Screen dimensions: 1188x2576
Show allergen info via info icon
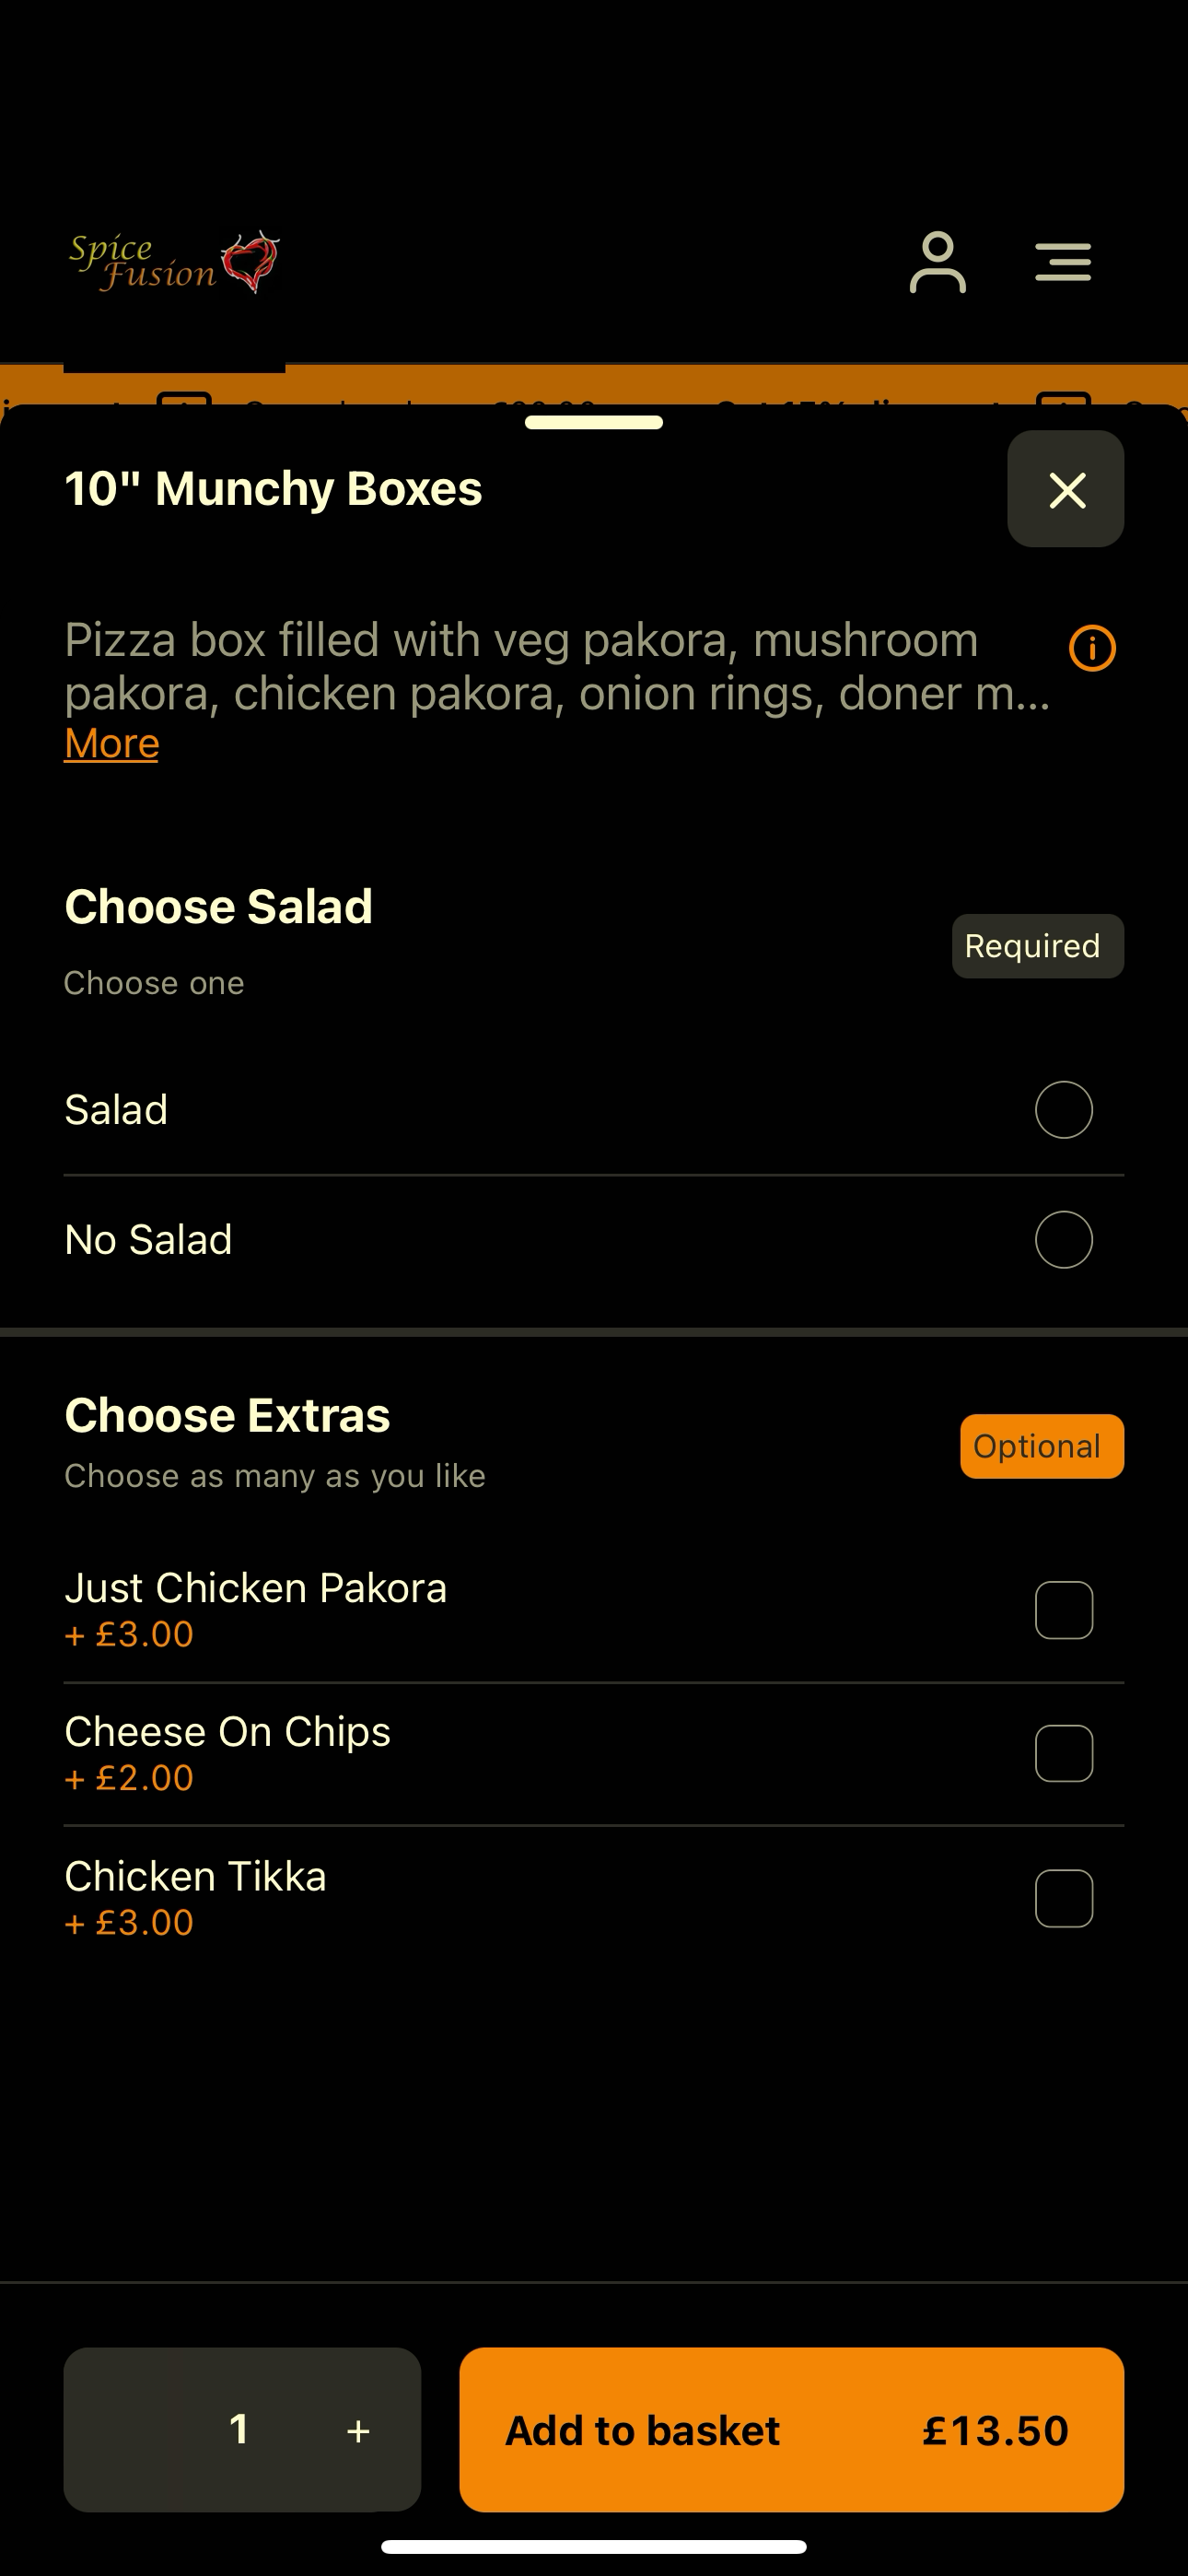click(x=1092, y=648)
